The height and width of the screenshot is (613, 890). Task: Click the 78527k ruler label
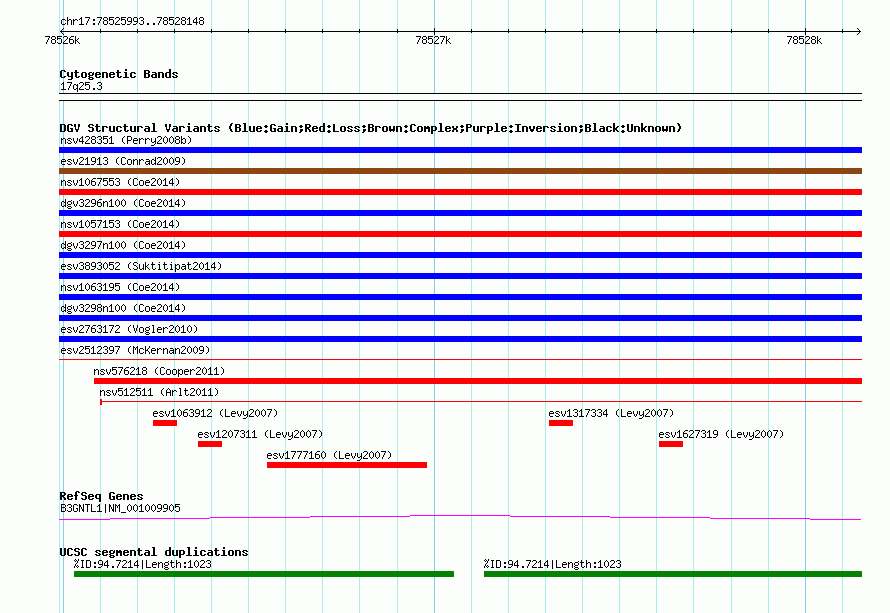433,40
